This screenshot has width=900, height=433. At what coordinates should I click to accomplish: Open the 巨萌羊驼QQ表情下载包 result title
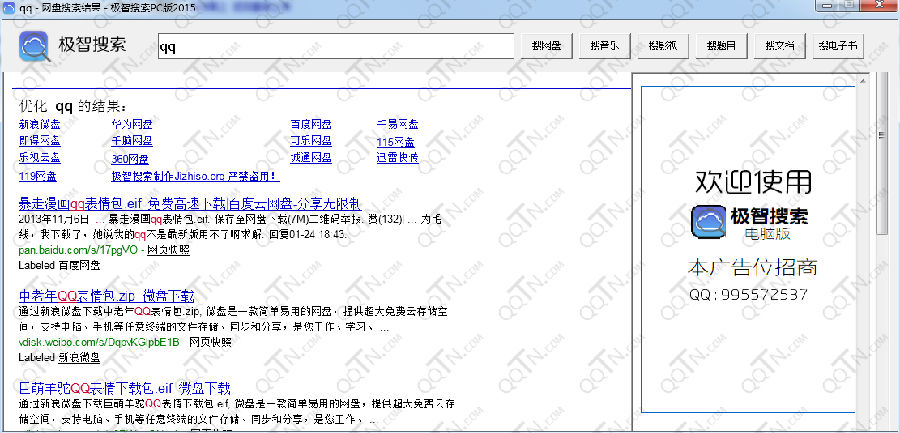point(125,388)
